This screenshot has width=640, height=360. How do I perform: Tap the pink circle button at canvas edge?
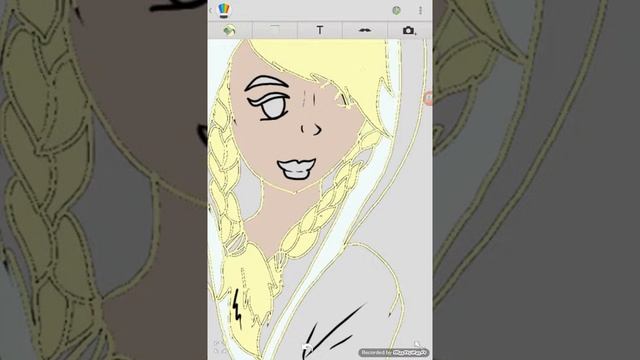coord(429,98)
